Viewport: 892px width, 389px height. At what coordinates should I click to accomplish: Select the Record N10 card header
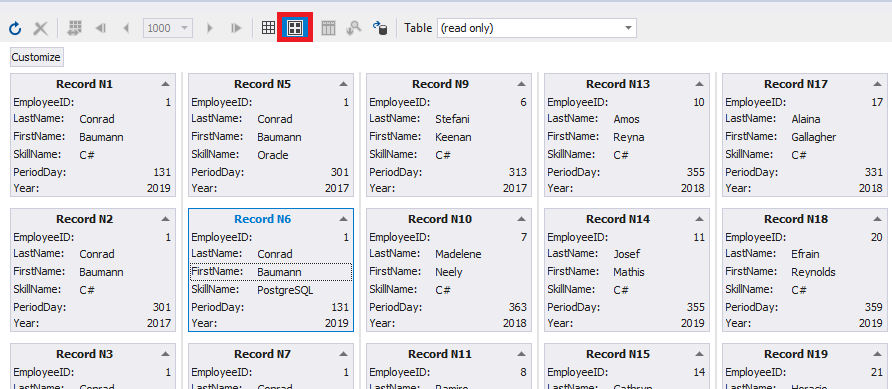point(440,219)
